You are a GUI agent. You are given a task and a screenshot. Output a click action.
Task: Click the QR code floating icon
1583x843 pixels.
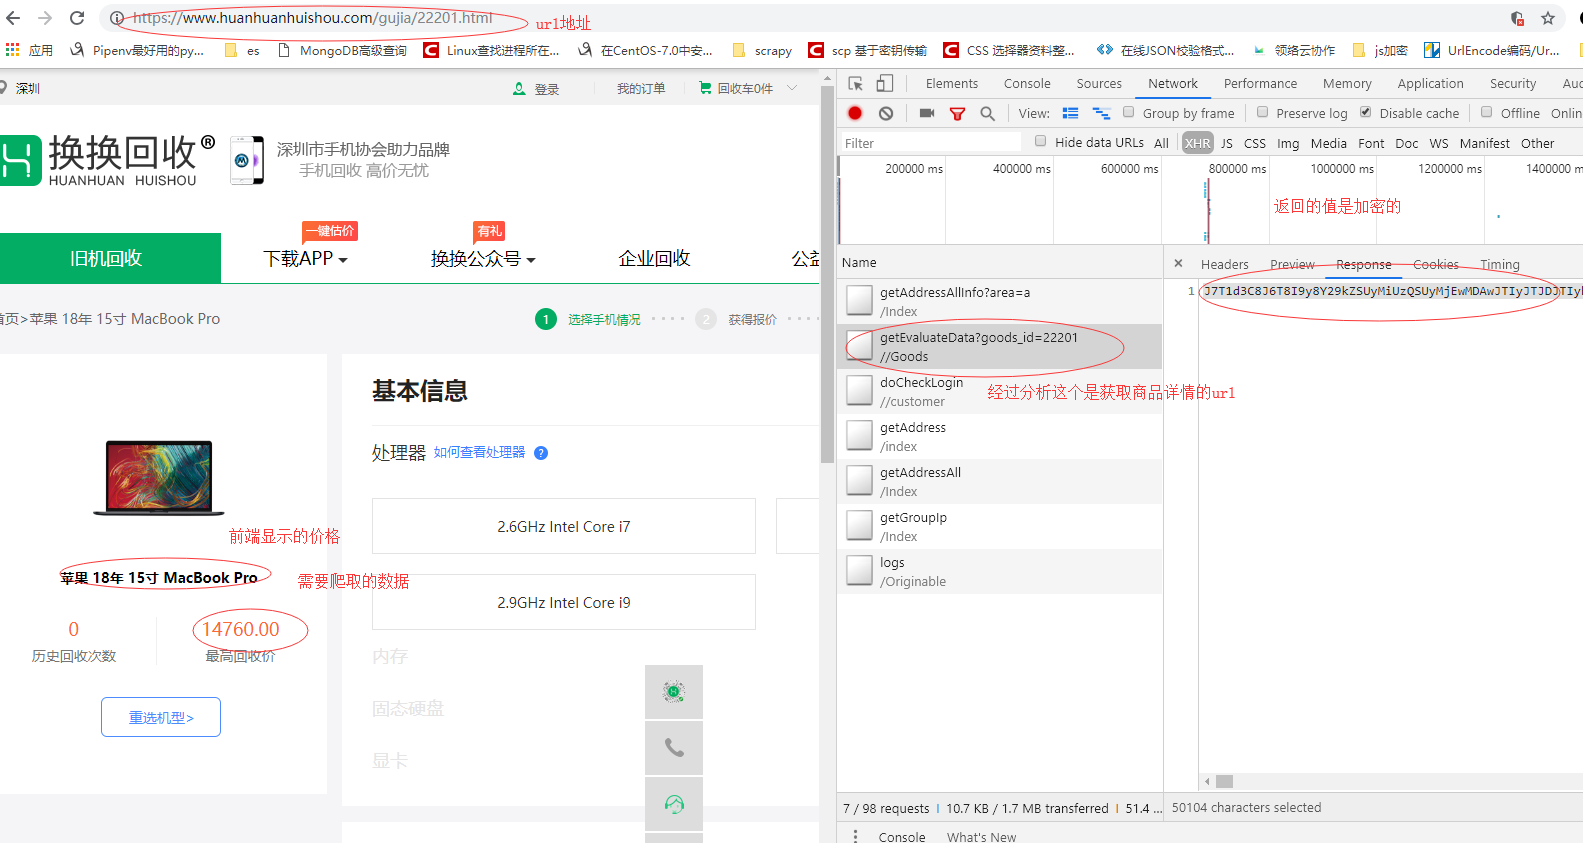(x=674, y=691)
